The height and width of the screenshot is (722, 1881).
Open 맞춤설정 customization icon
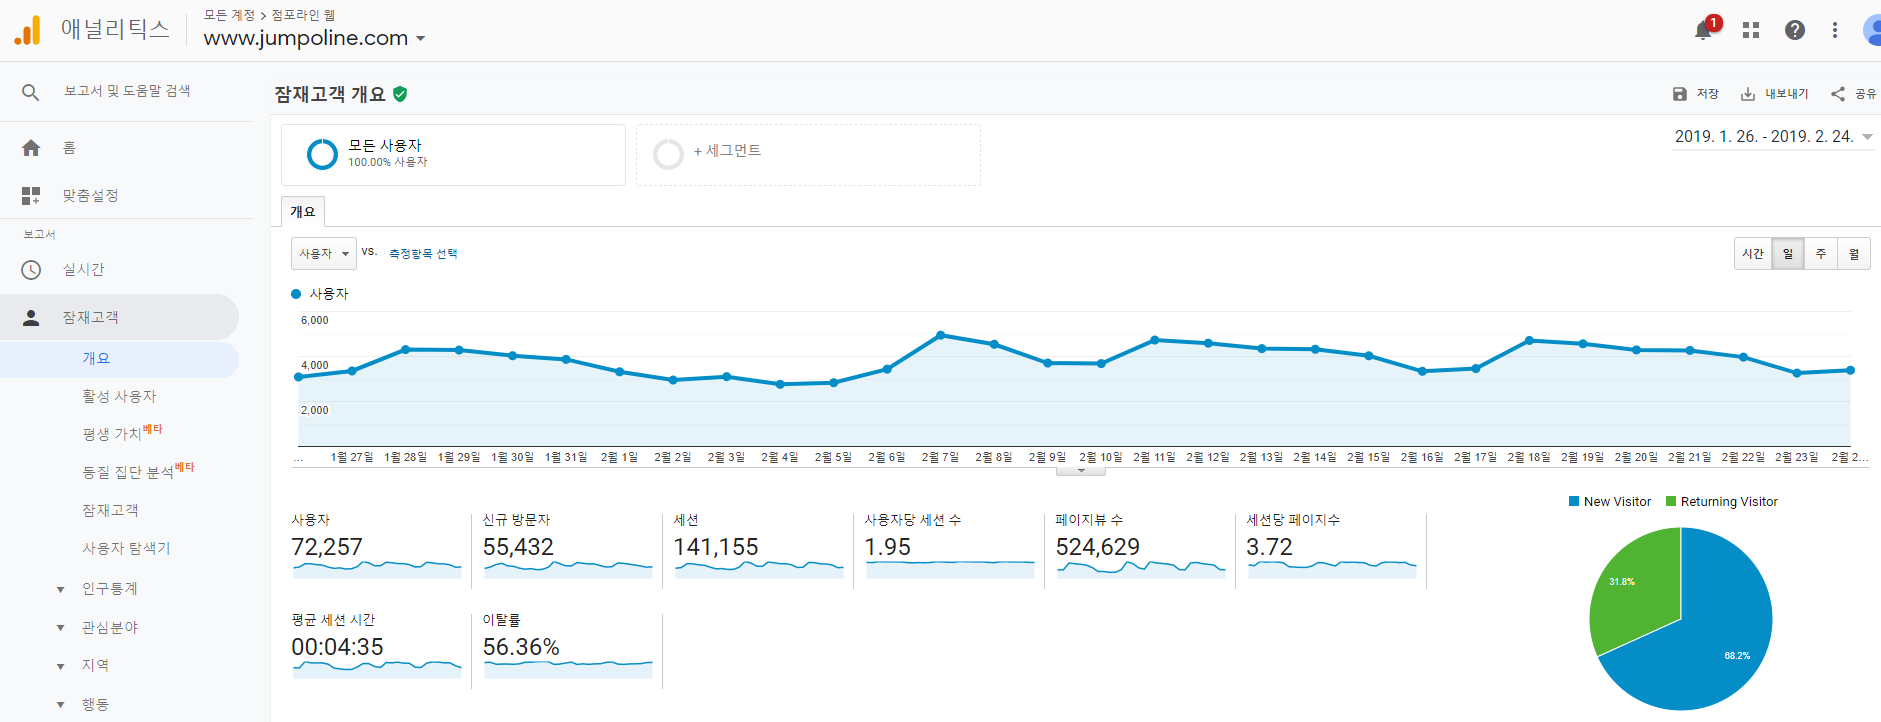(31, 196)
